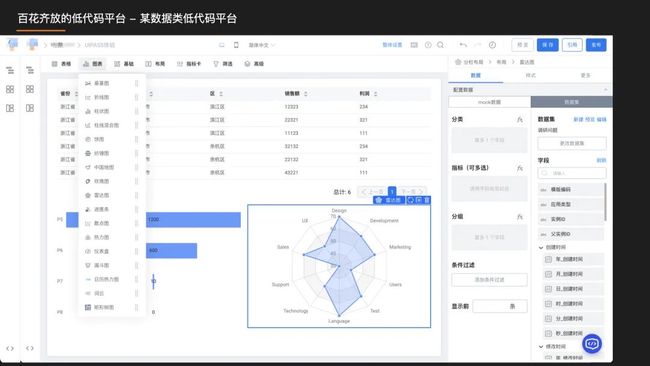The image size is (650, 366).
Task: Open the 基础 component group
Action: [x=124, y=64]
